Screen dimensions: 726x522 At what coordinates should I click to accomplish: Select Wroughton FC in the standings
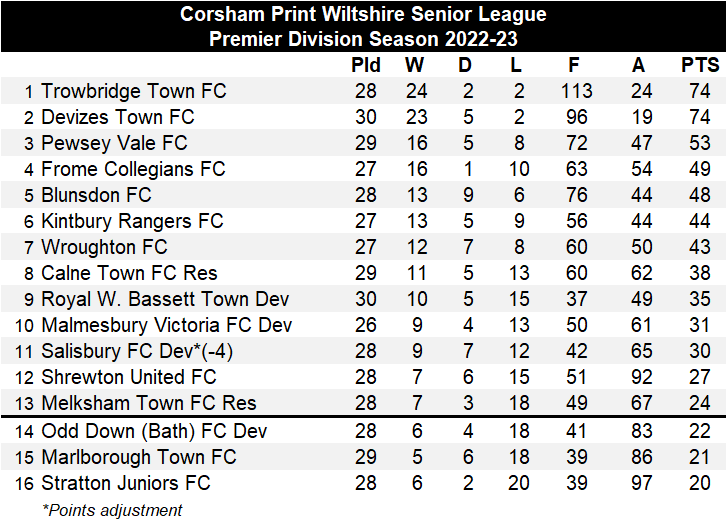[x=104, y=247]
